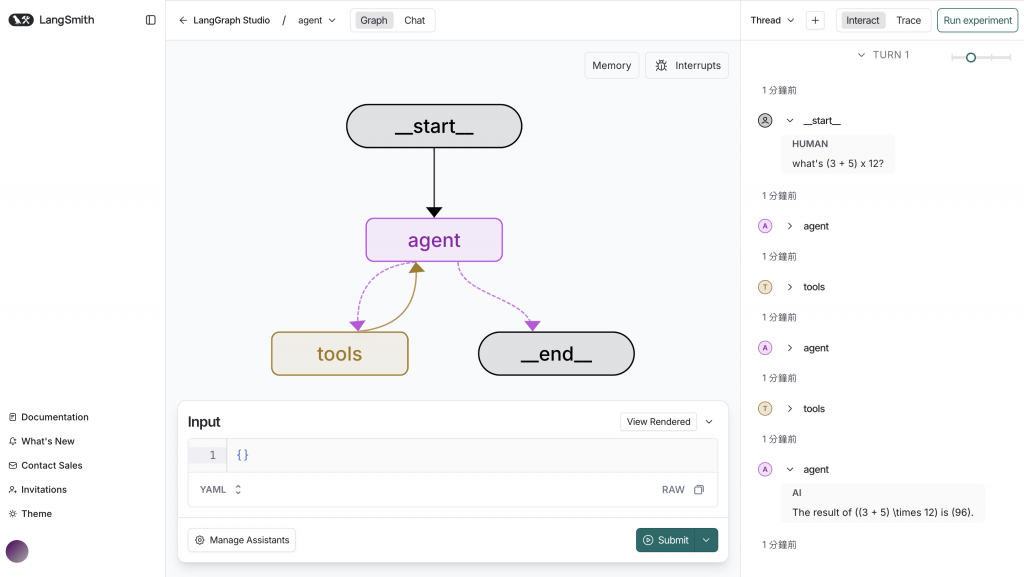This screenshot has width=1024, height=577.
Task: Click the second tan tools 'T' icon
Action: click(765, 409)
